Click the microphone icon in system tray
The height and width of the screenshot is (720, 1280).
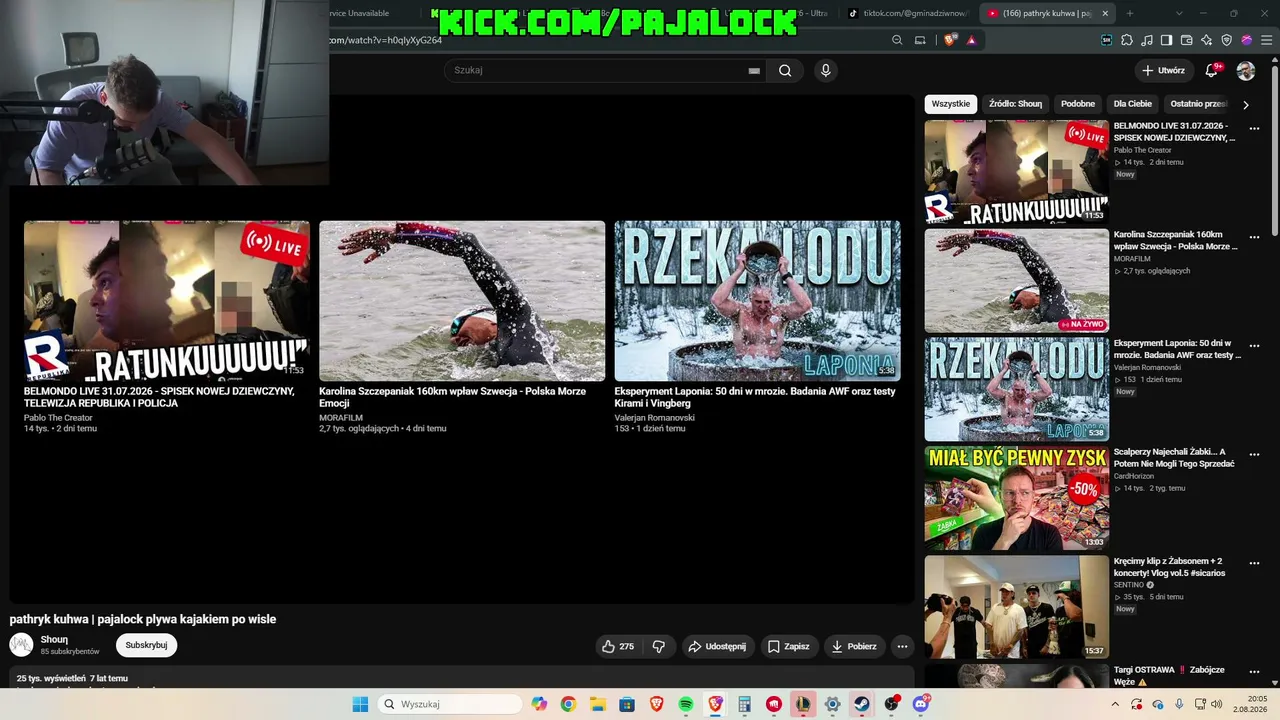(1179, 704)
